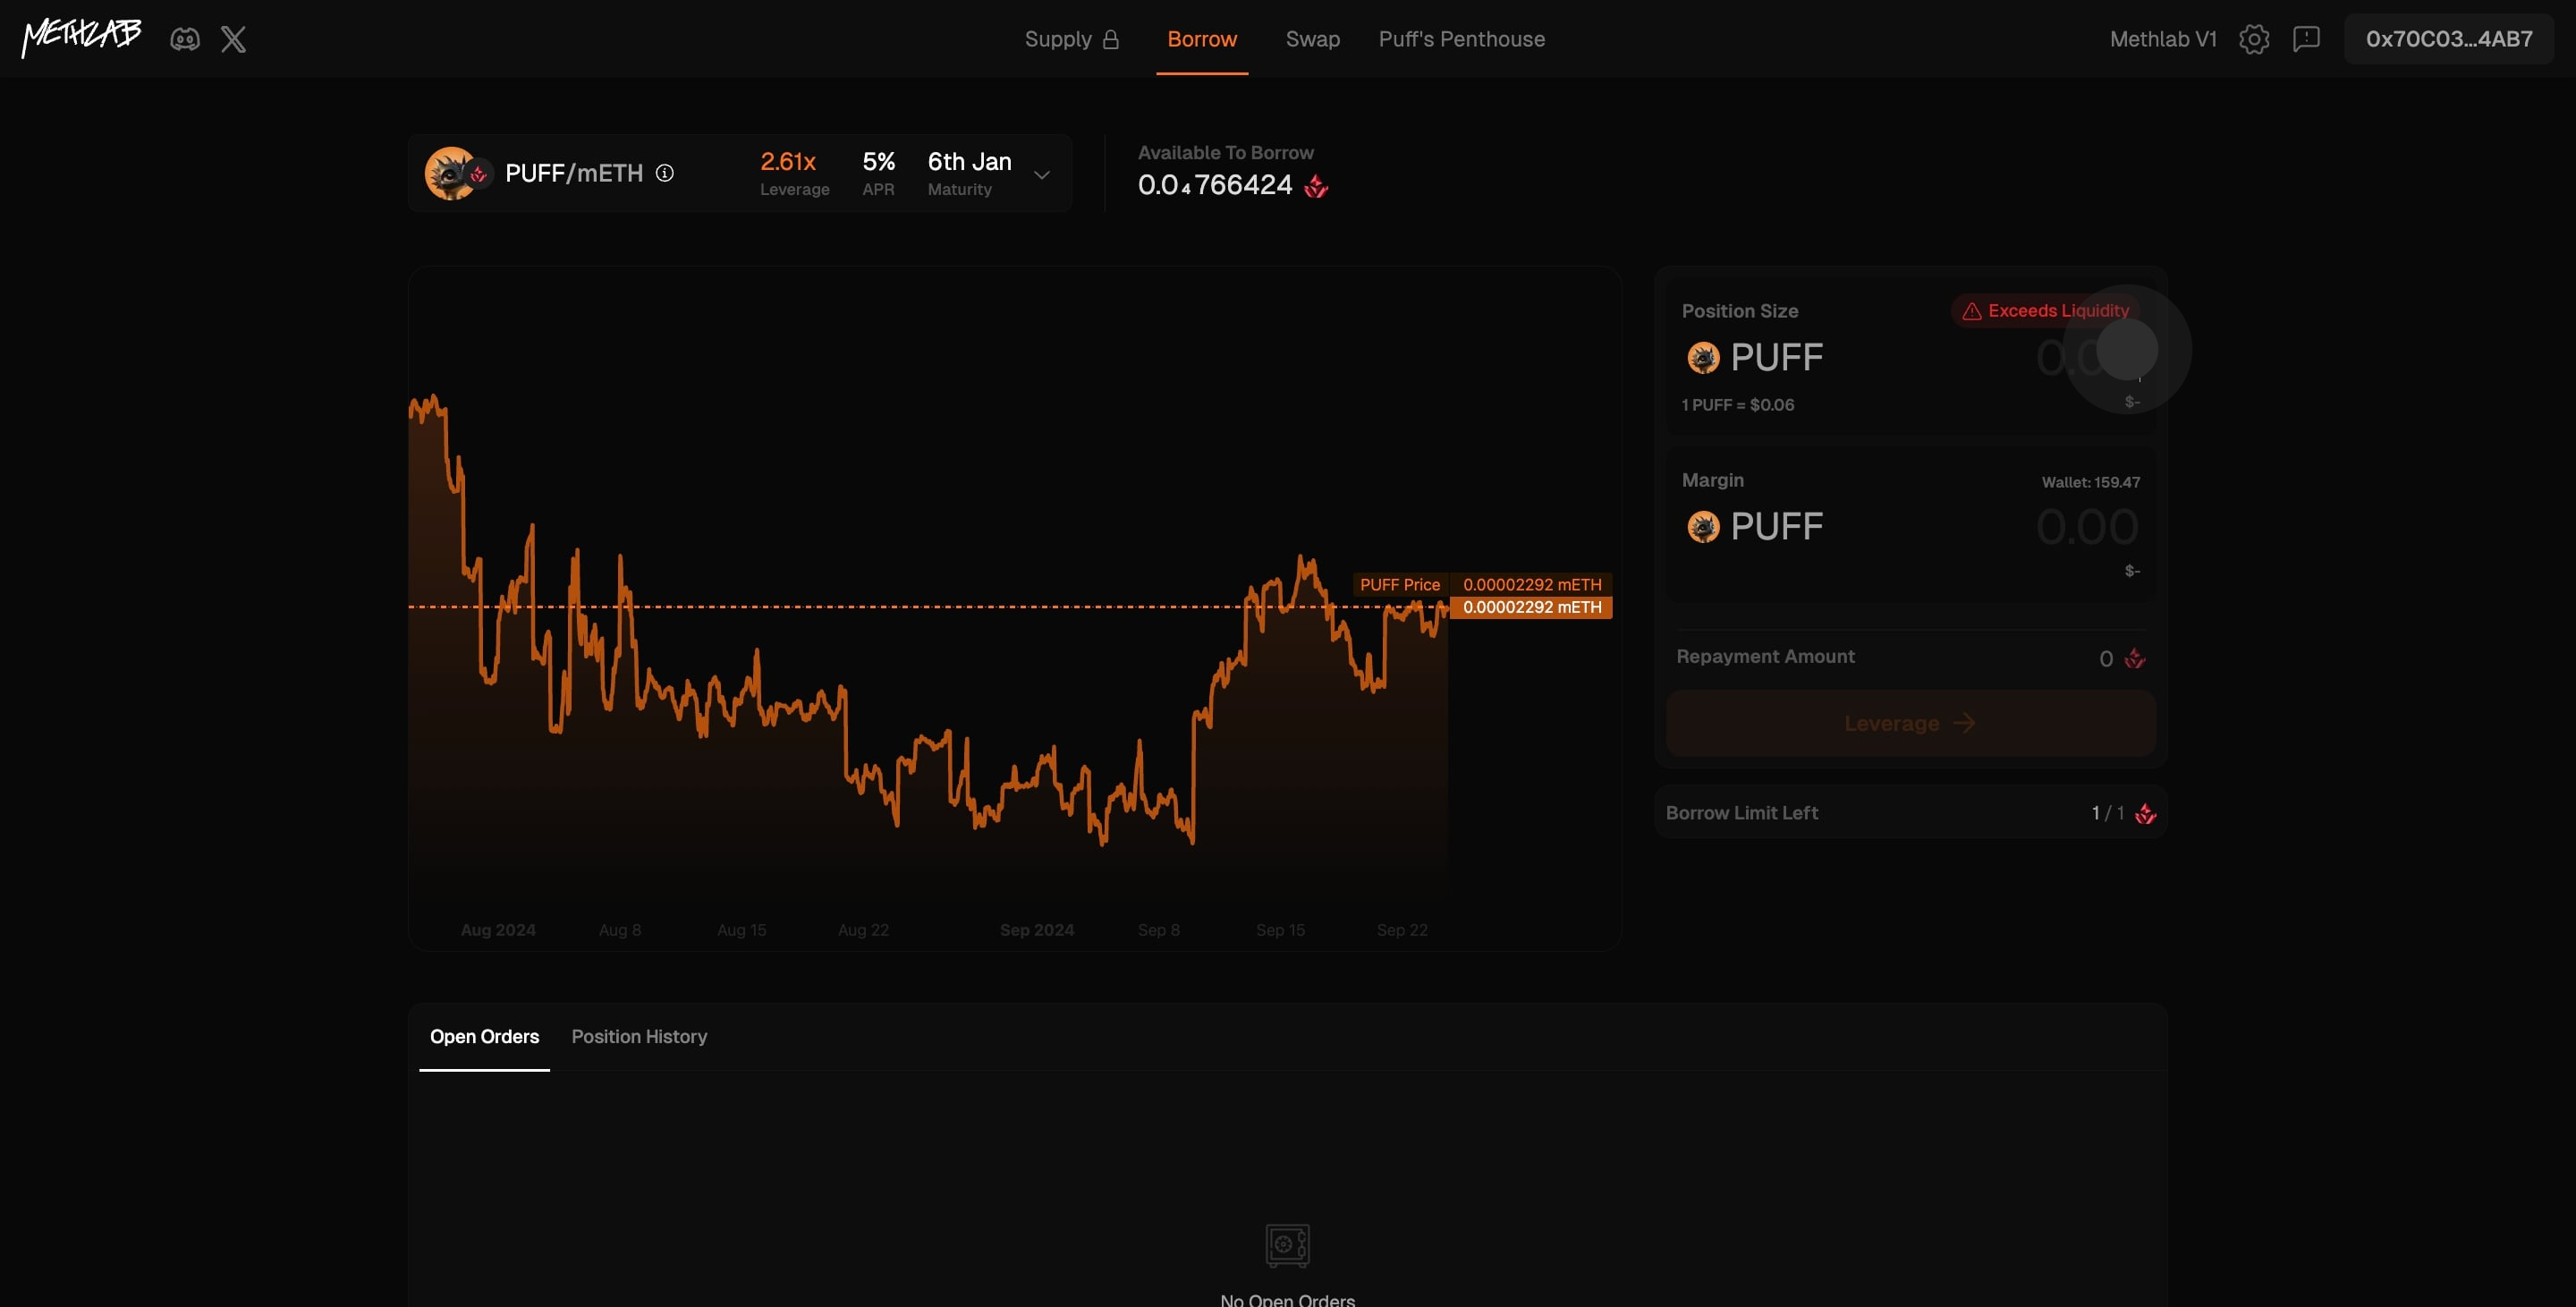Switch to the Swap tab
Image resolution: width=2576 pixels, height=1307 pixels.
point(1312,39)
